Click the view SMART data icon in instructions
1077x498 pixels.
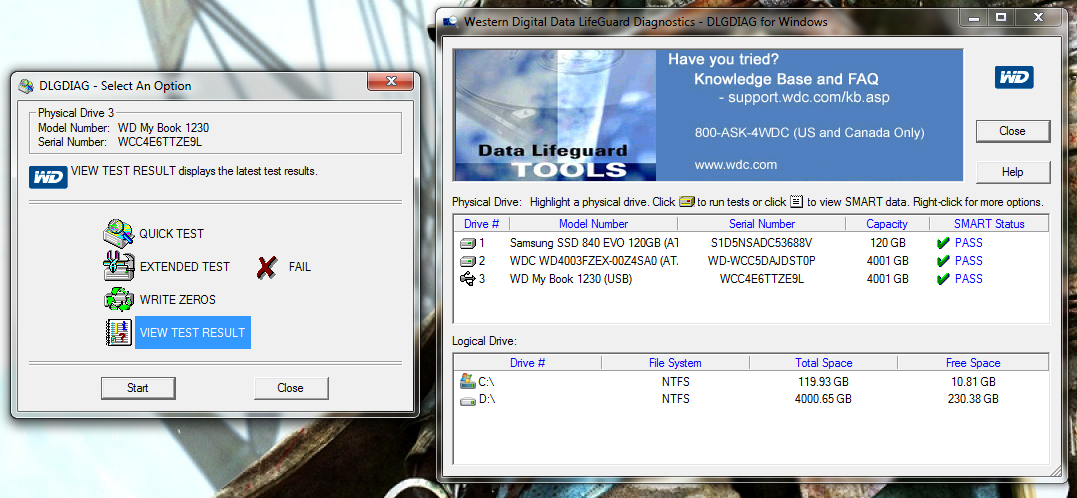coord(796,202)
